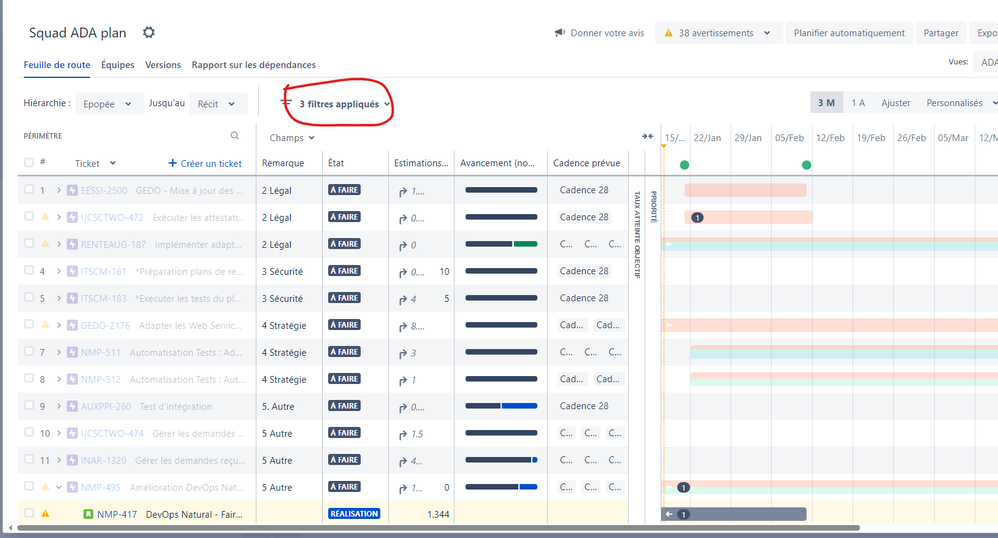Click the Ajuster button

click(896, 103)
